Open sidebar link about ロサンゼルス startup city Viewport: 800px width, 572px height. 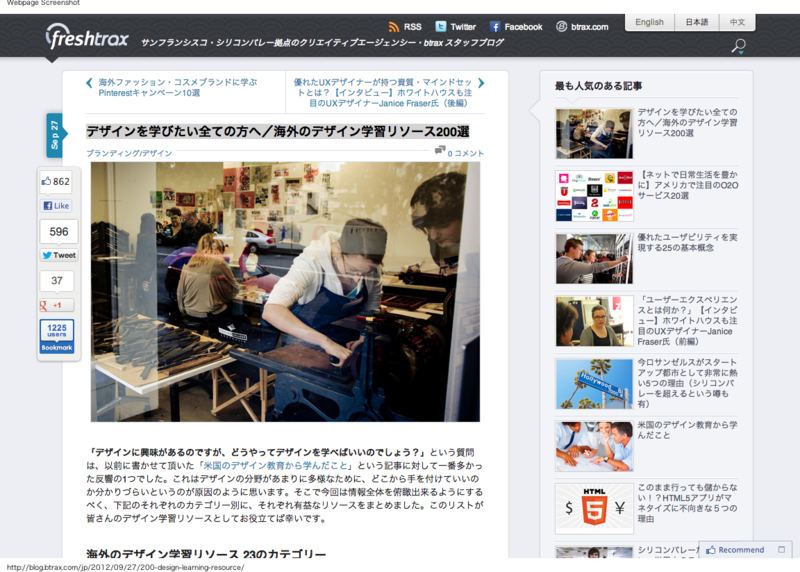tap(687, 383)
